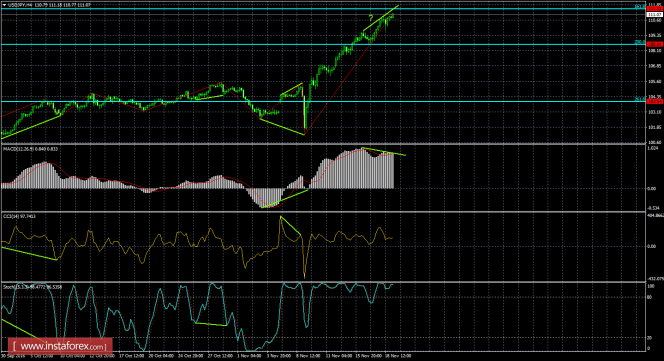The height and width of the screenshot is (361, 664).
Task: Select the green divergence line on MACD peak
Action: tap(383, 151)
